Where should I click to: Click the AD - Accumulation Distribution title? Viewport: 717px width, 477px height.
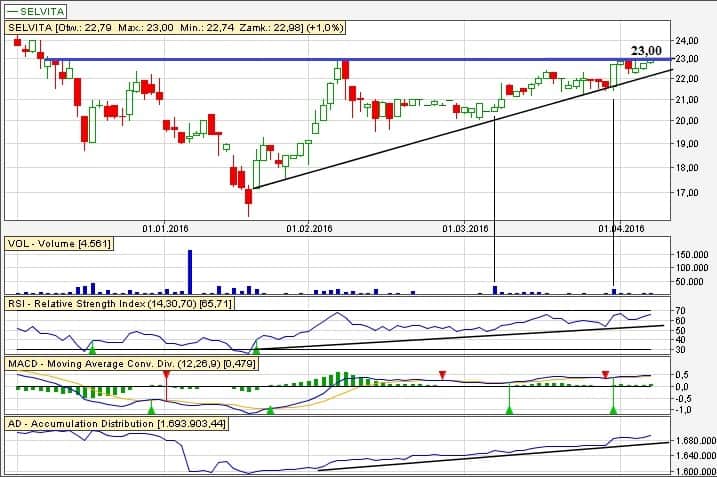(116, 424)
